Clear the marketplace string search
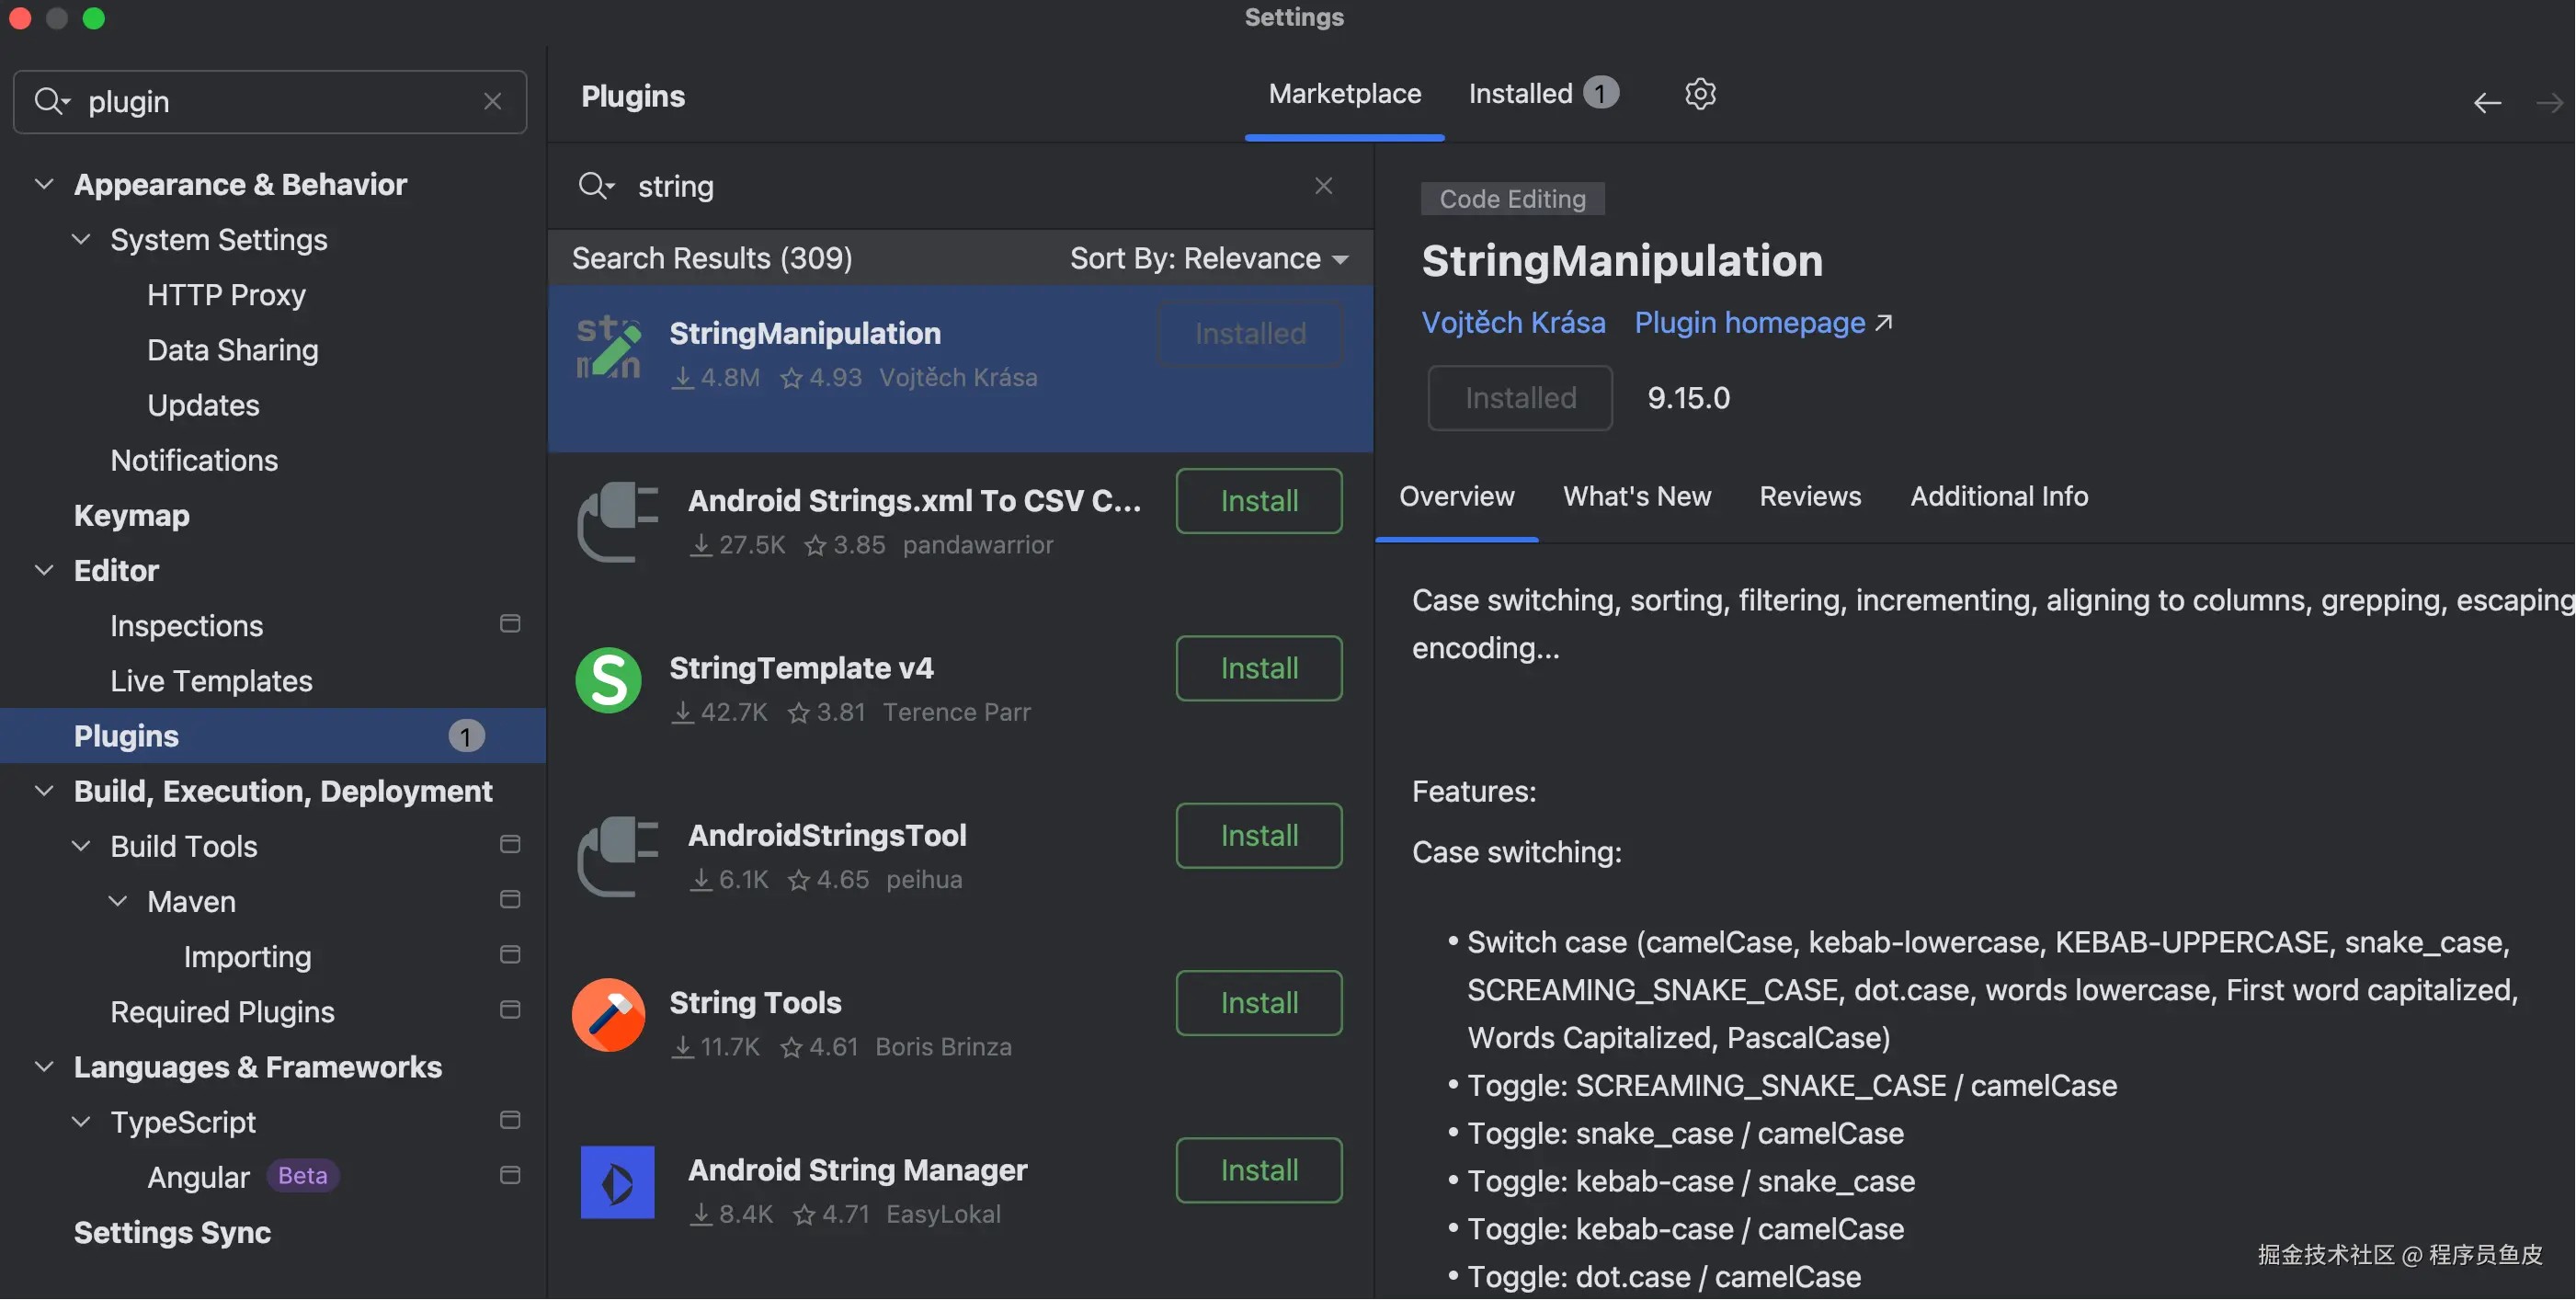The image size is (2576, 1300). coord(1323,186)
